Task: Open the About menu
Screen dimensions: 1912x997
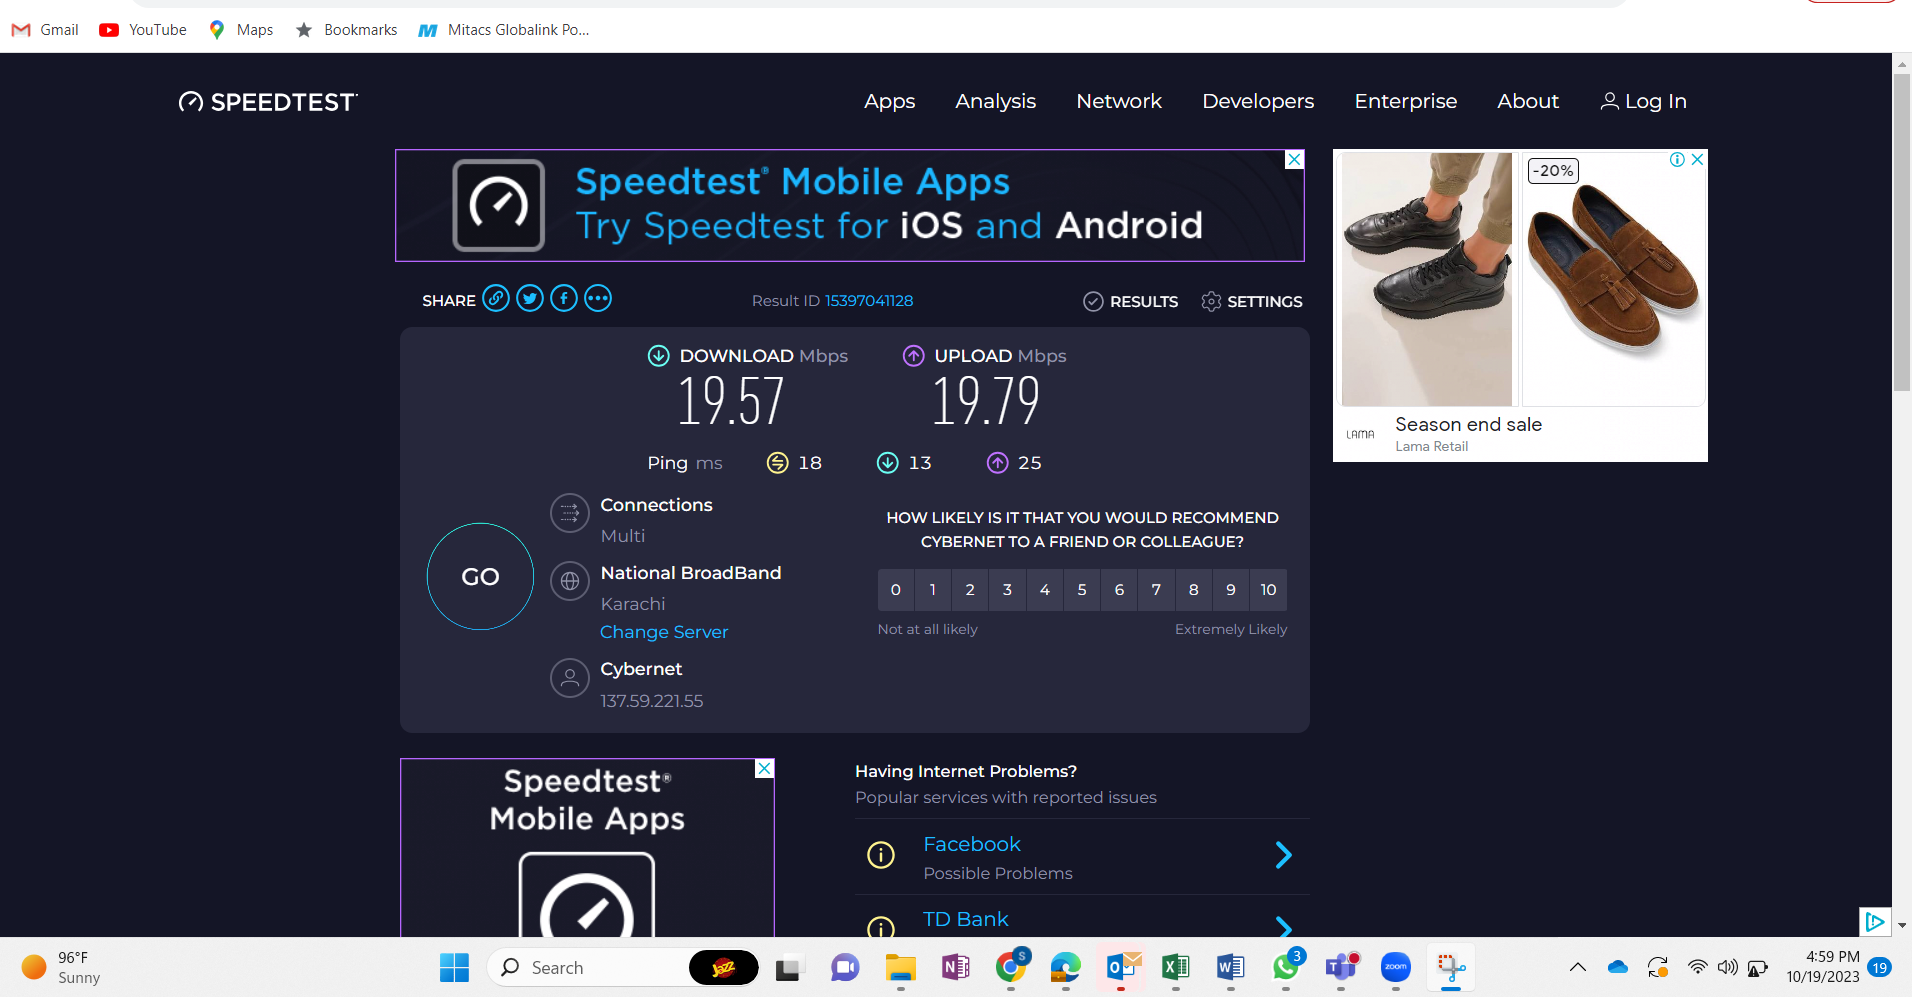Action: click(1528, 101)
